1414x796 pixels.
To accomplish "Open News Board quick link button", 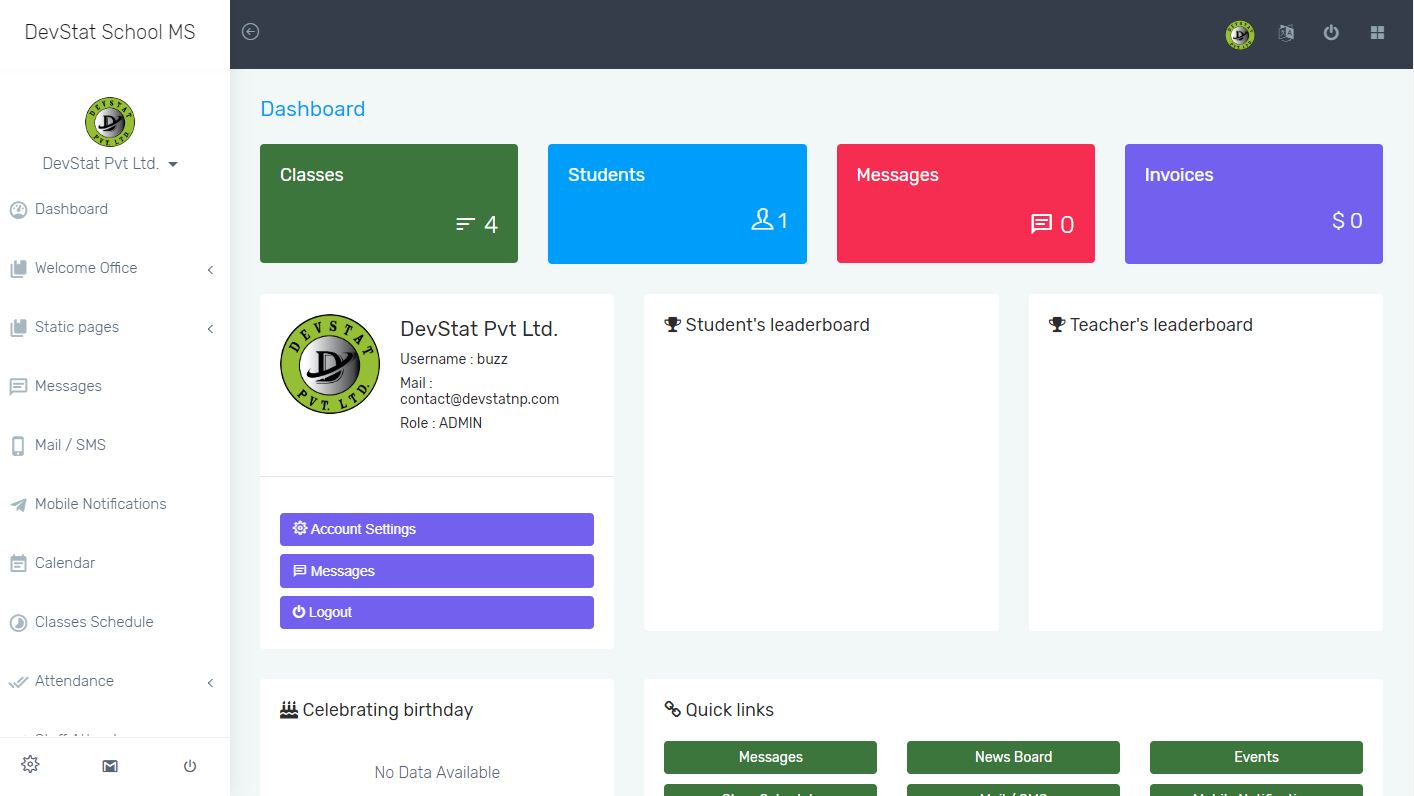I will click(x=1013, y=757).
